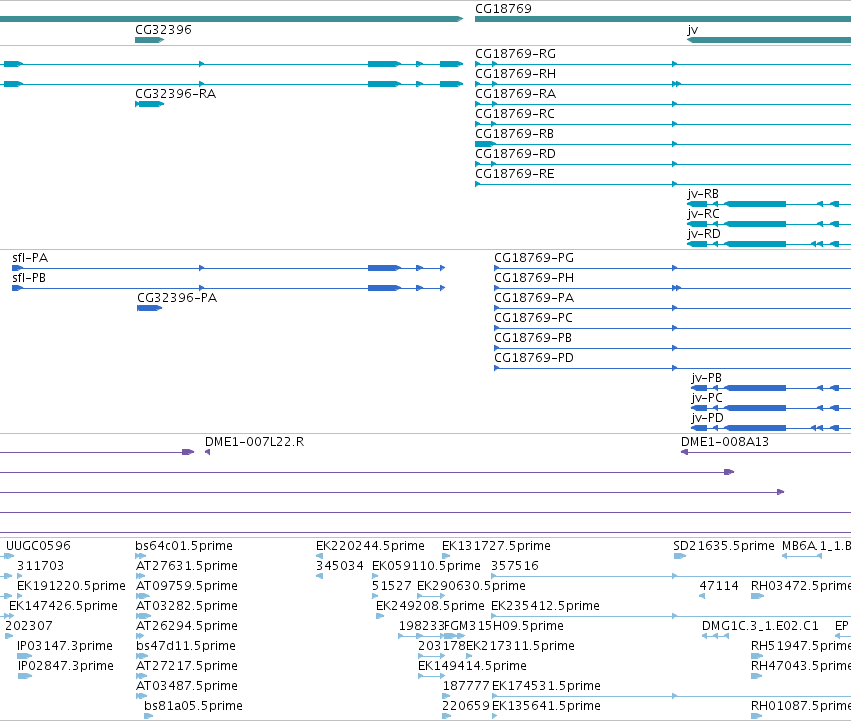Select EST EK220244.5prime
Viewport: 851px width, 721px height.
click(x=370, y=546)
